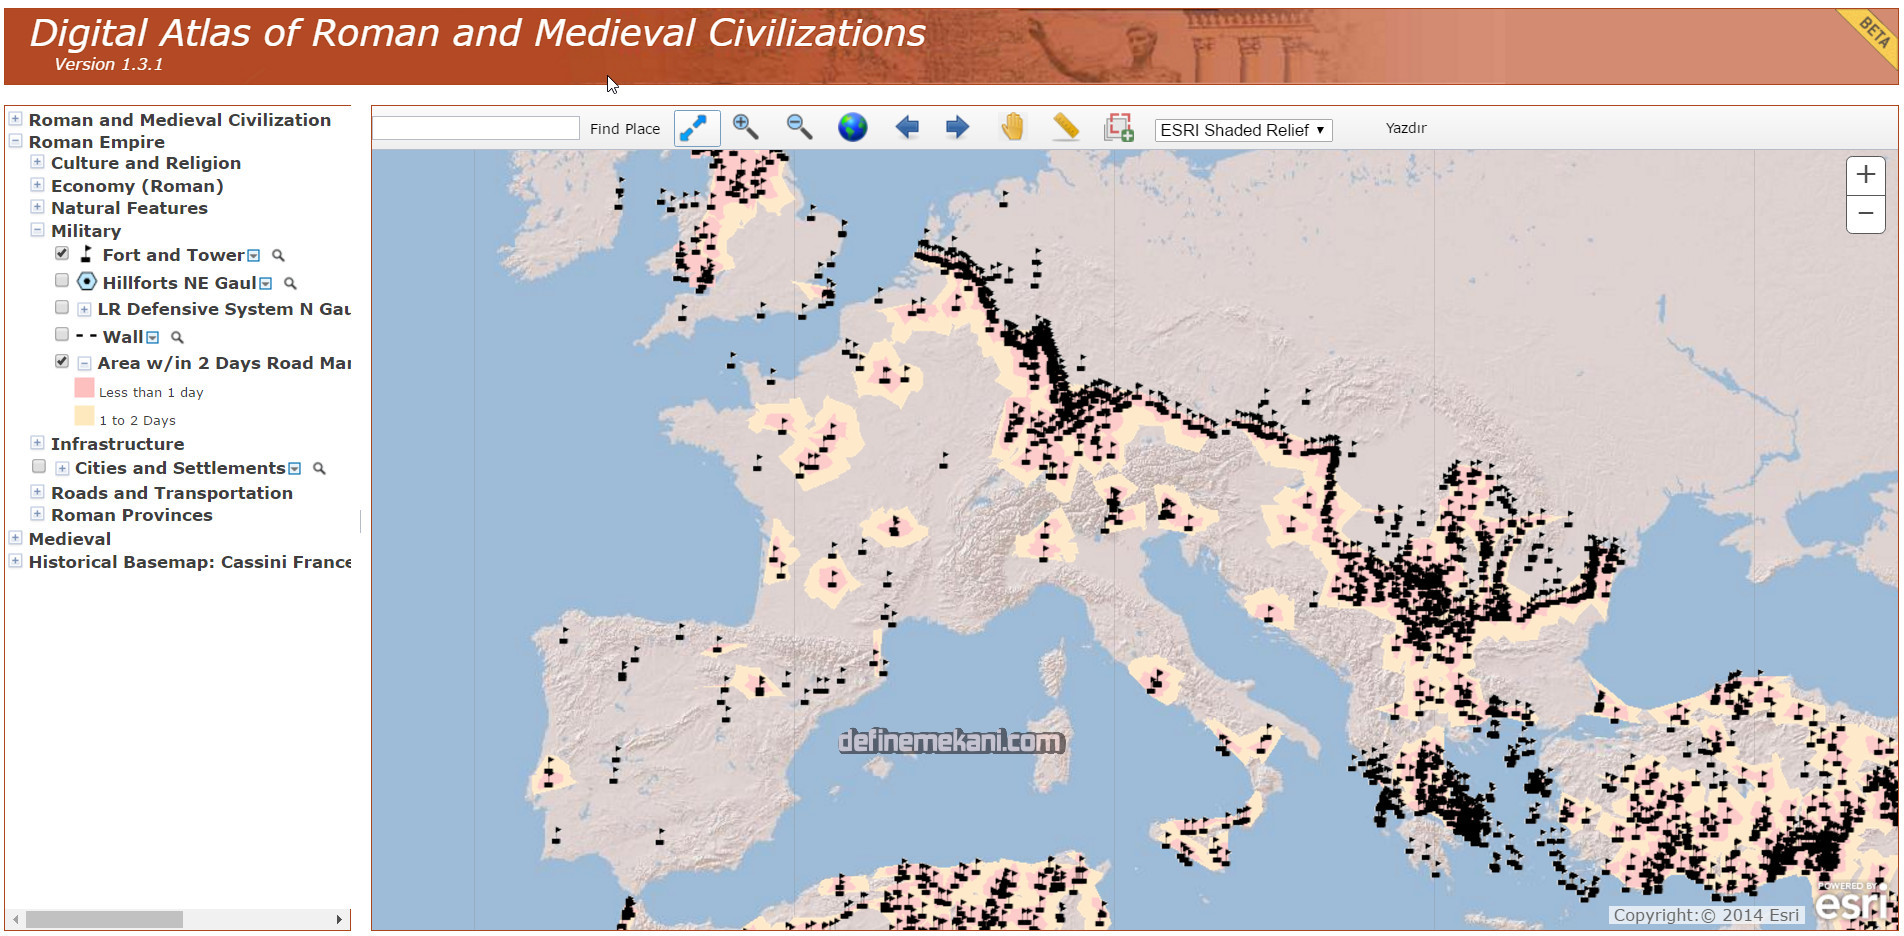Open the ESRI Shaded Relief basemap dropdown
Image resolution: width=1904 pixels, height=936 pixels.
click(x=1242, y=130)
